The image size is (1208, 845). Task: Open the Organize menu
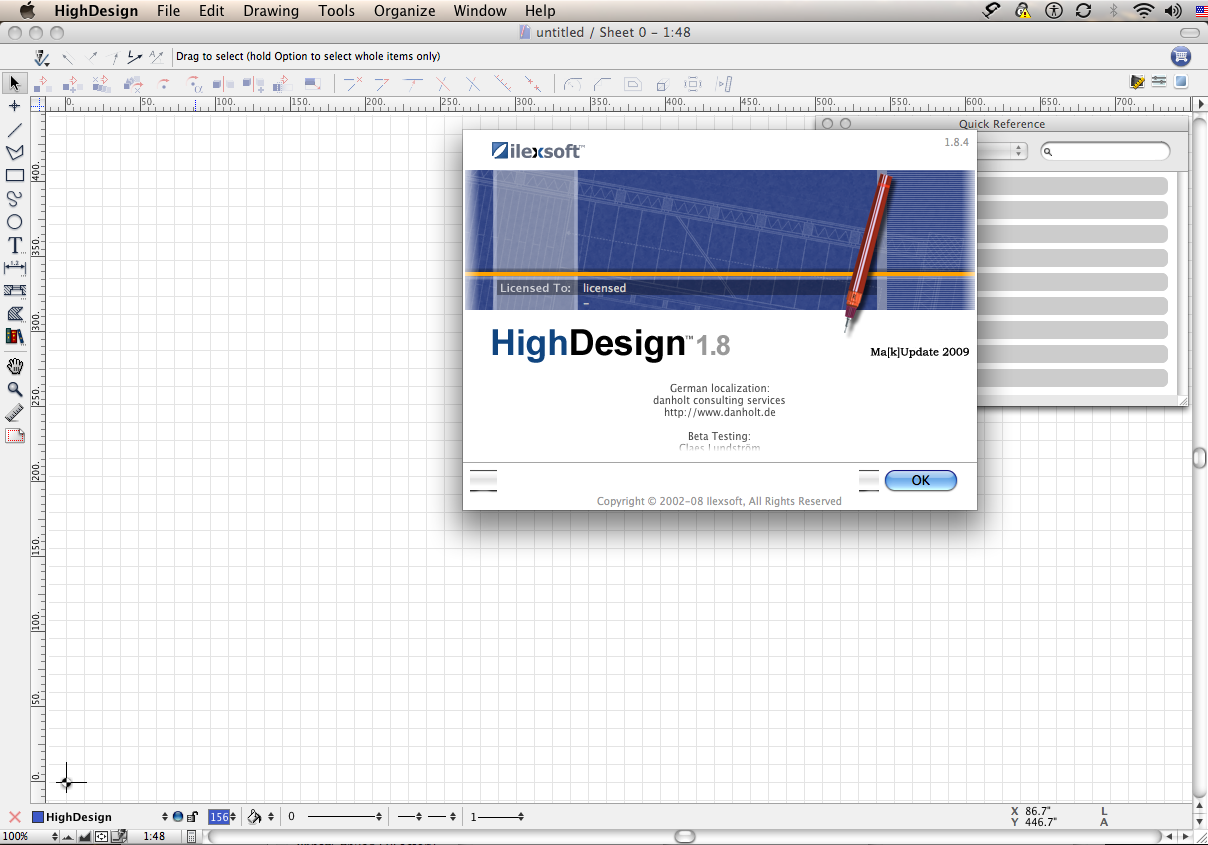click(x=405, y=11)
